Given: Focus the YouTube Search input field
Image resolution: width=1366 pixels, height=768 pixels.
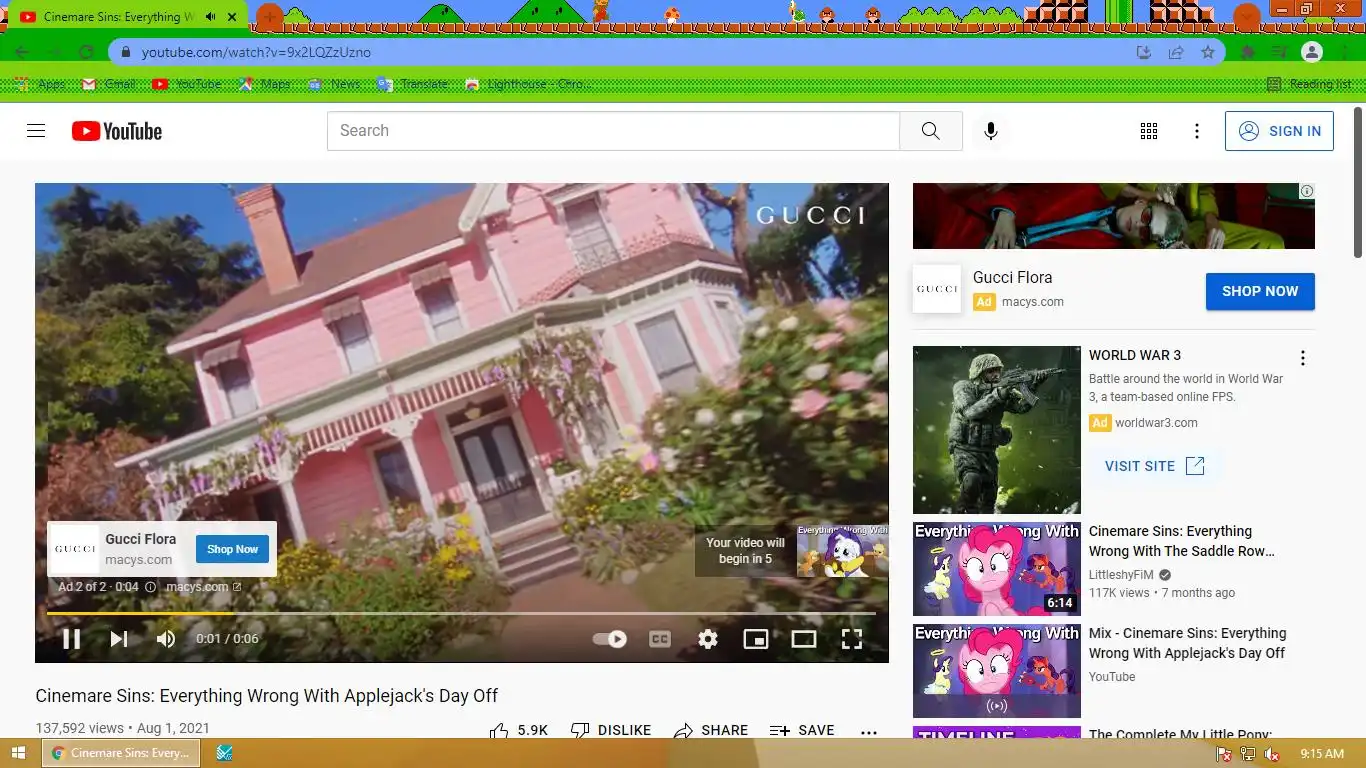Looking at the screenshot, I should click(613, 131).
